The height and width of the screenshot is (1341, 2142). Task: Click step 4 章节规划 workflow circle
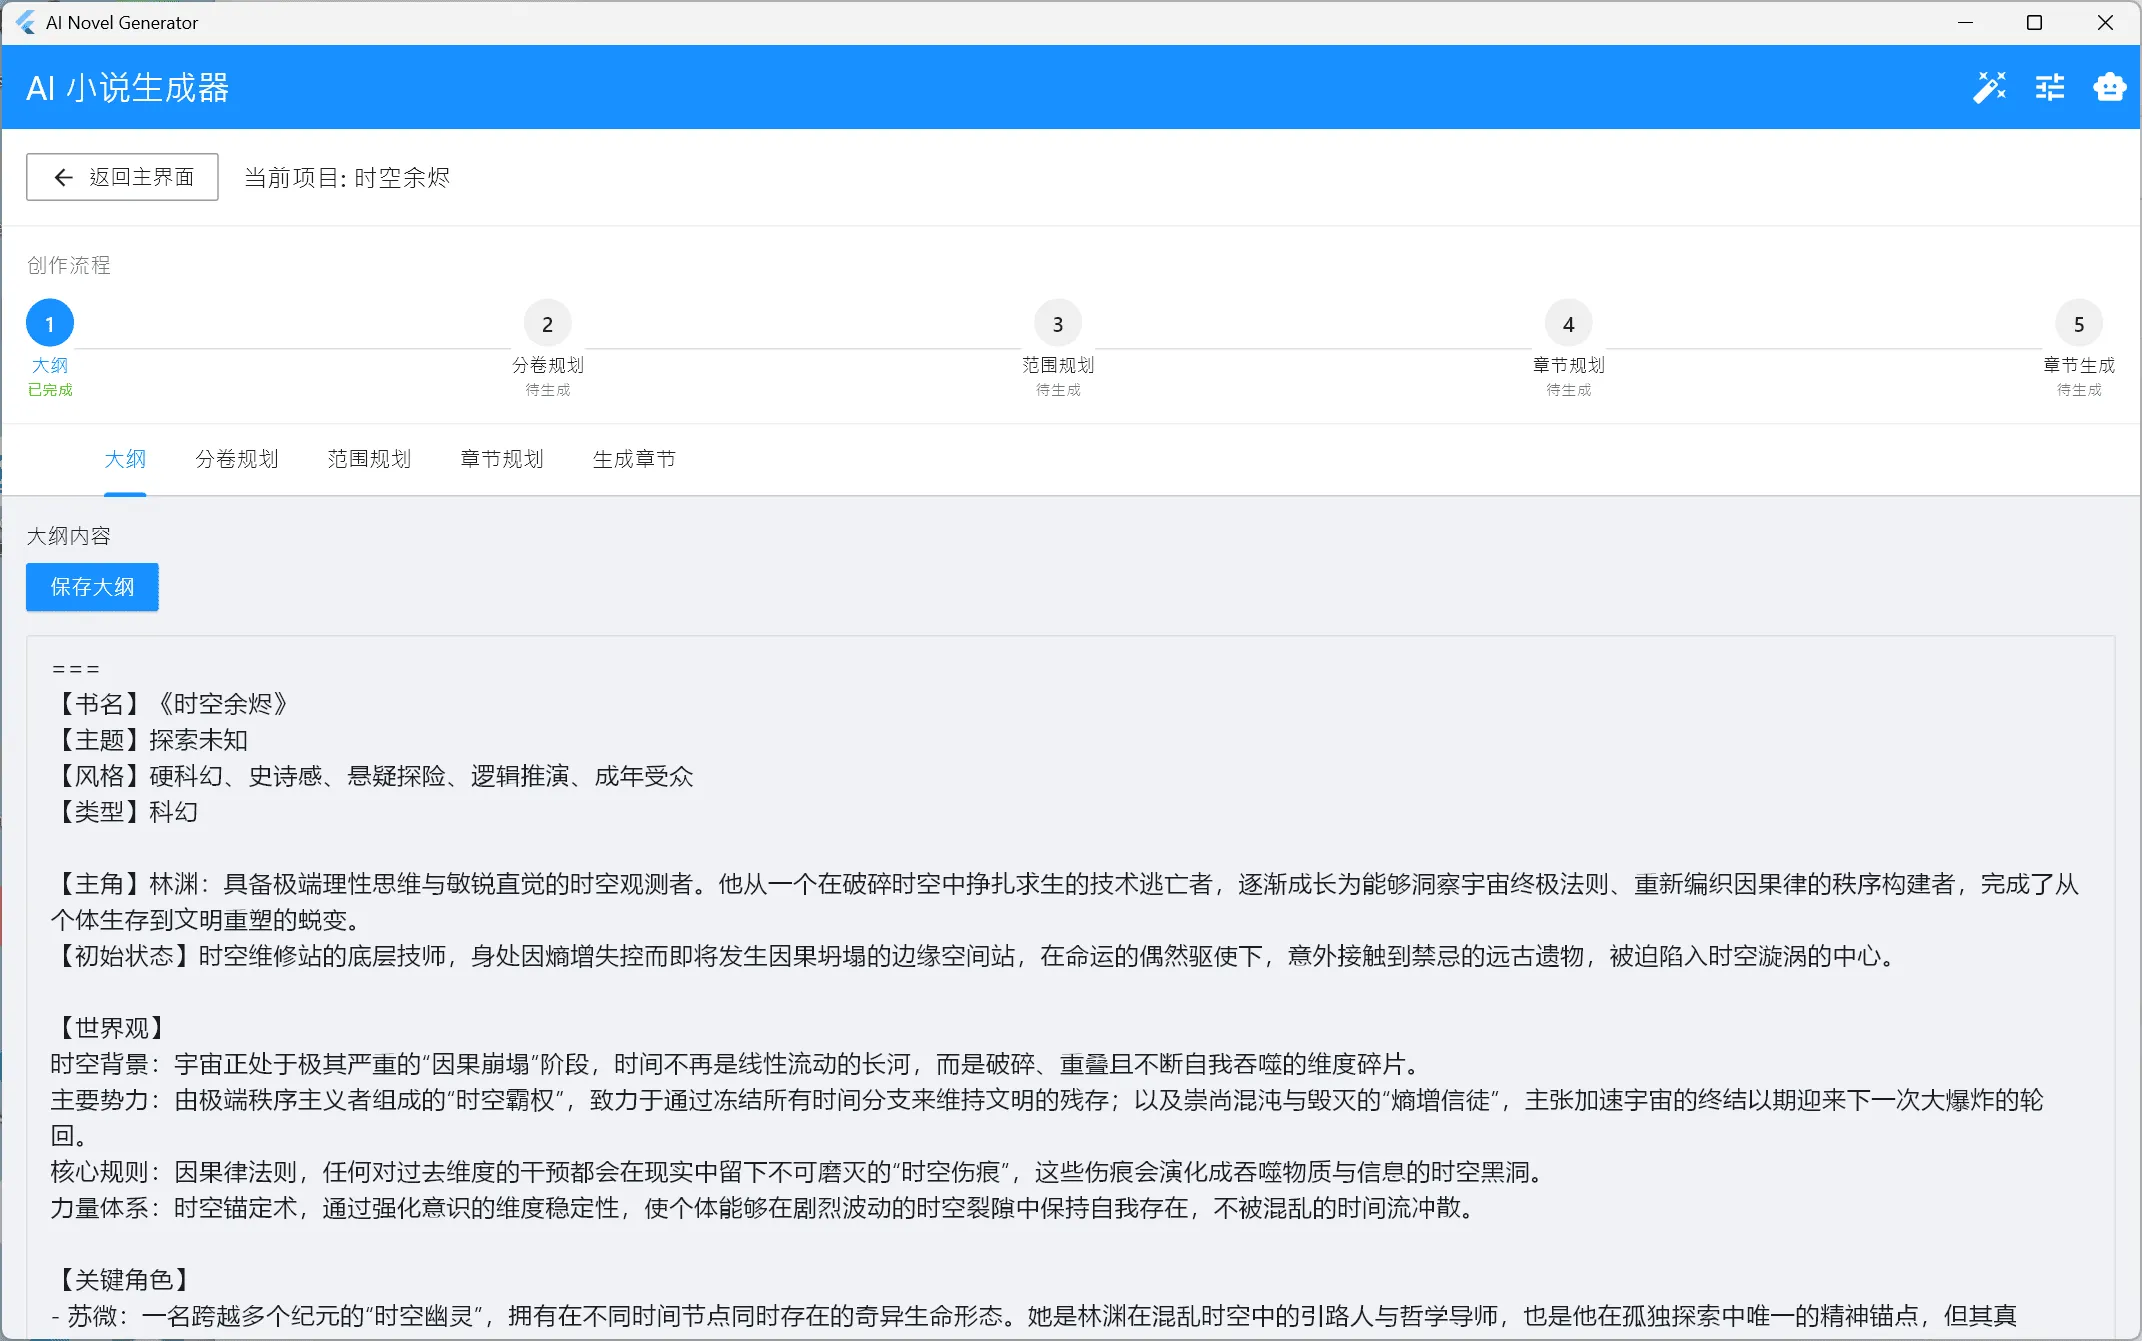click(x=1567, y=322)
